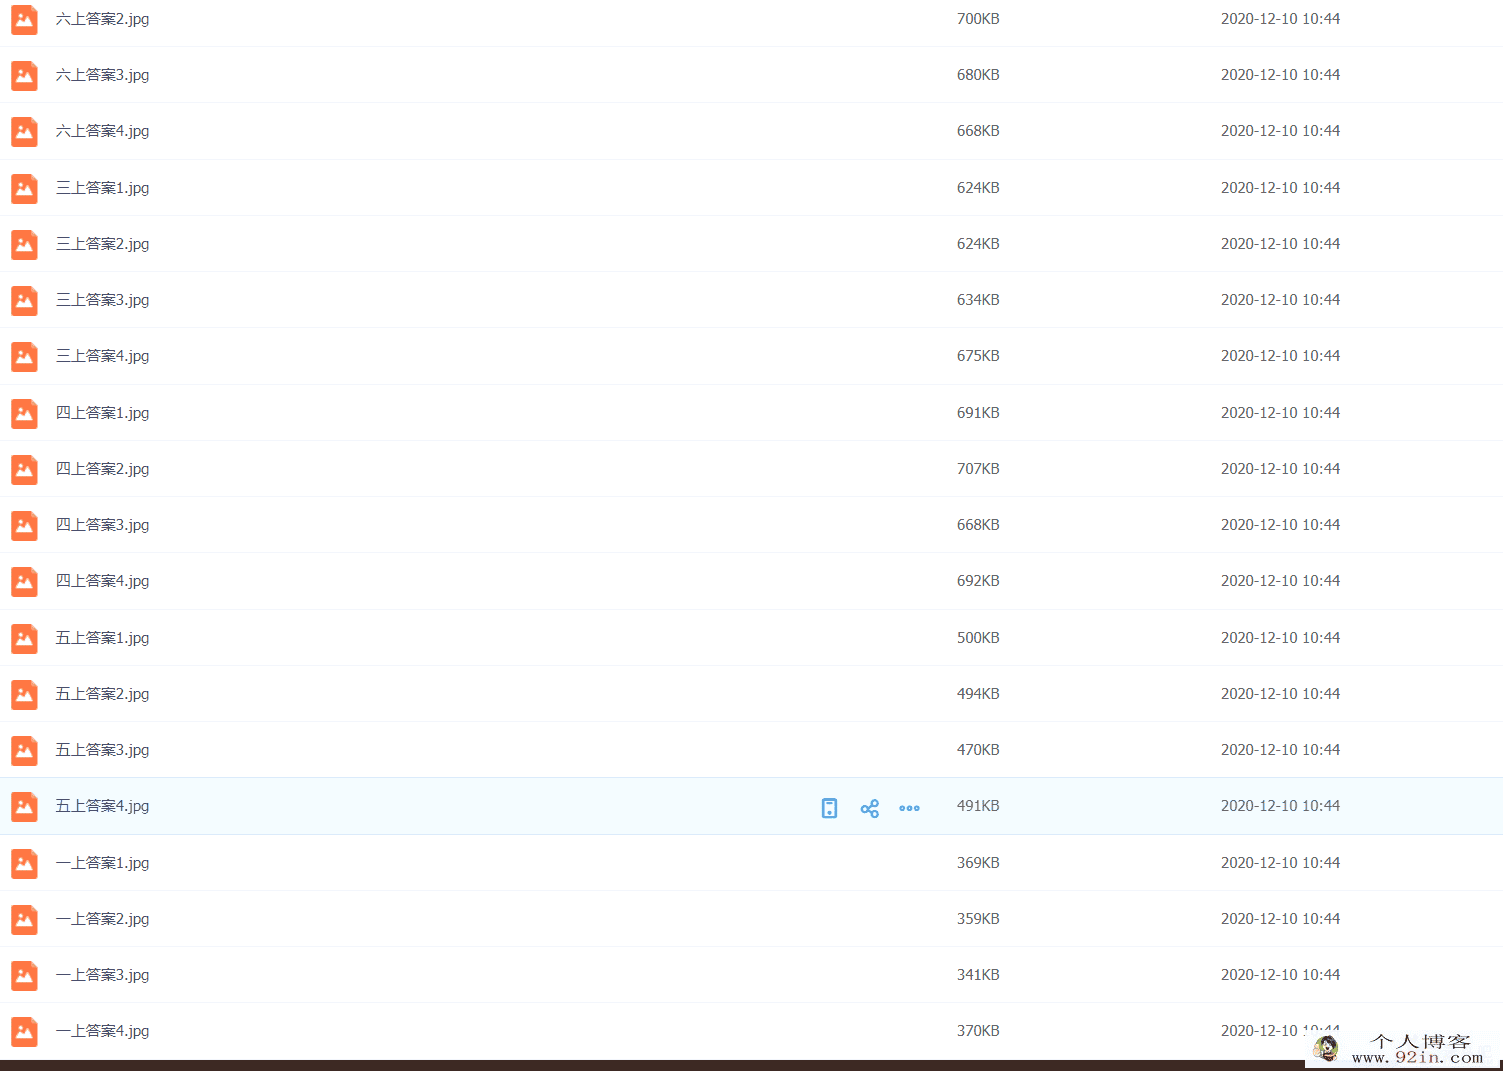This screenshot has height=1071, width=1503.
Task: Click the 634KB size value
Action: tap(978, 300)
